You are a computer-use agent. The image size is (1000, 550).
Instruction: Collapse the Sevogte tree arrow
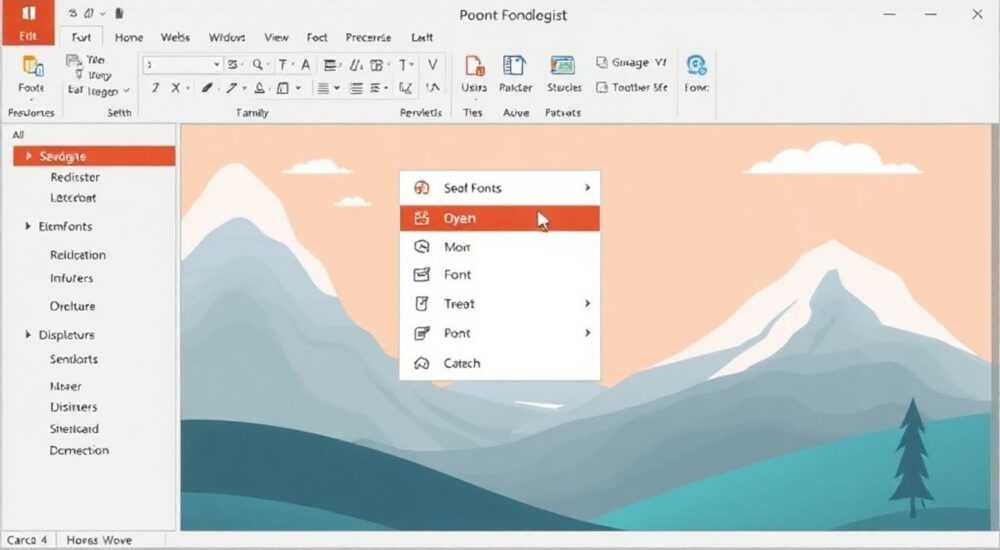coord(28,156)
